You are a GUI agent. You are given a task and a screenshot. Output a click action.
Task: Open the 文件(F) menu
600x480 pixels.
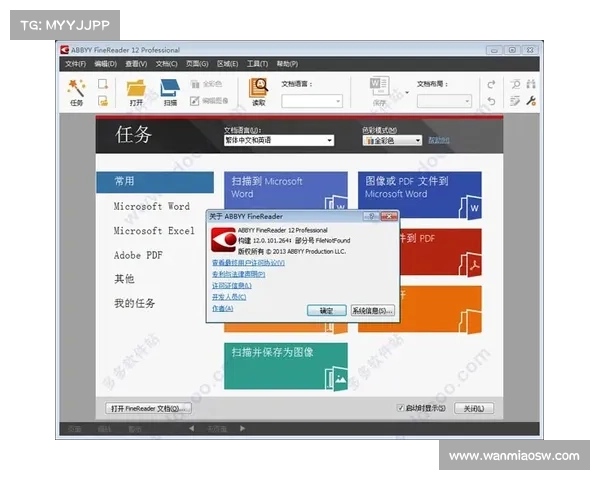[75, 64]
